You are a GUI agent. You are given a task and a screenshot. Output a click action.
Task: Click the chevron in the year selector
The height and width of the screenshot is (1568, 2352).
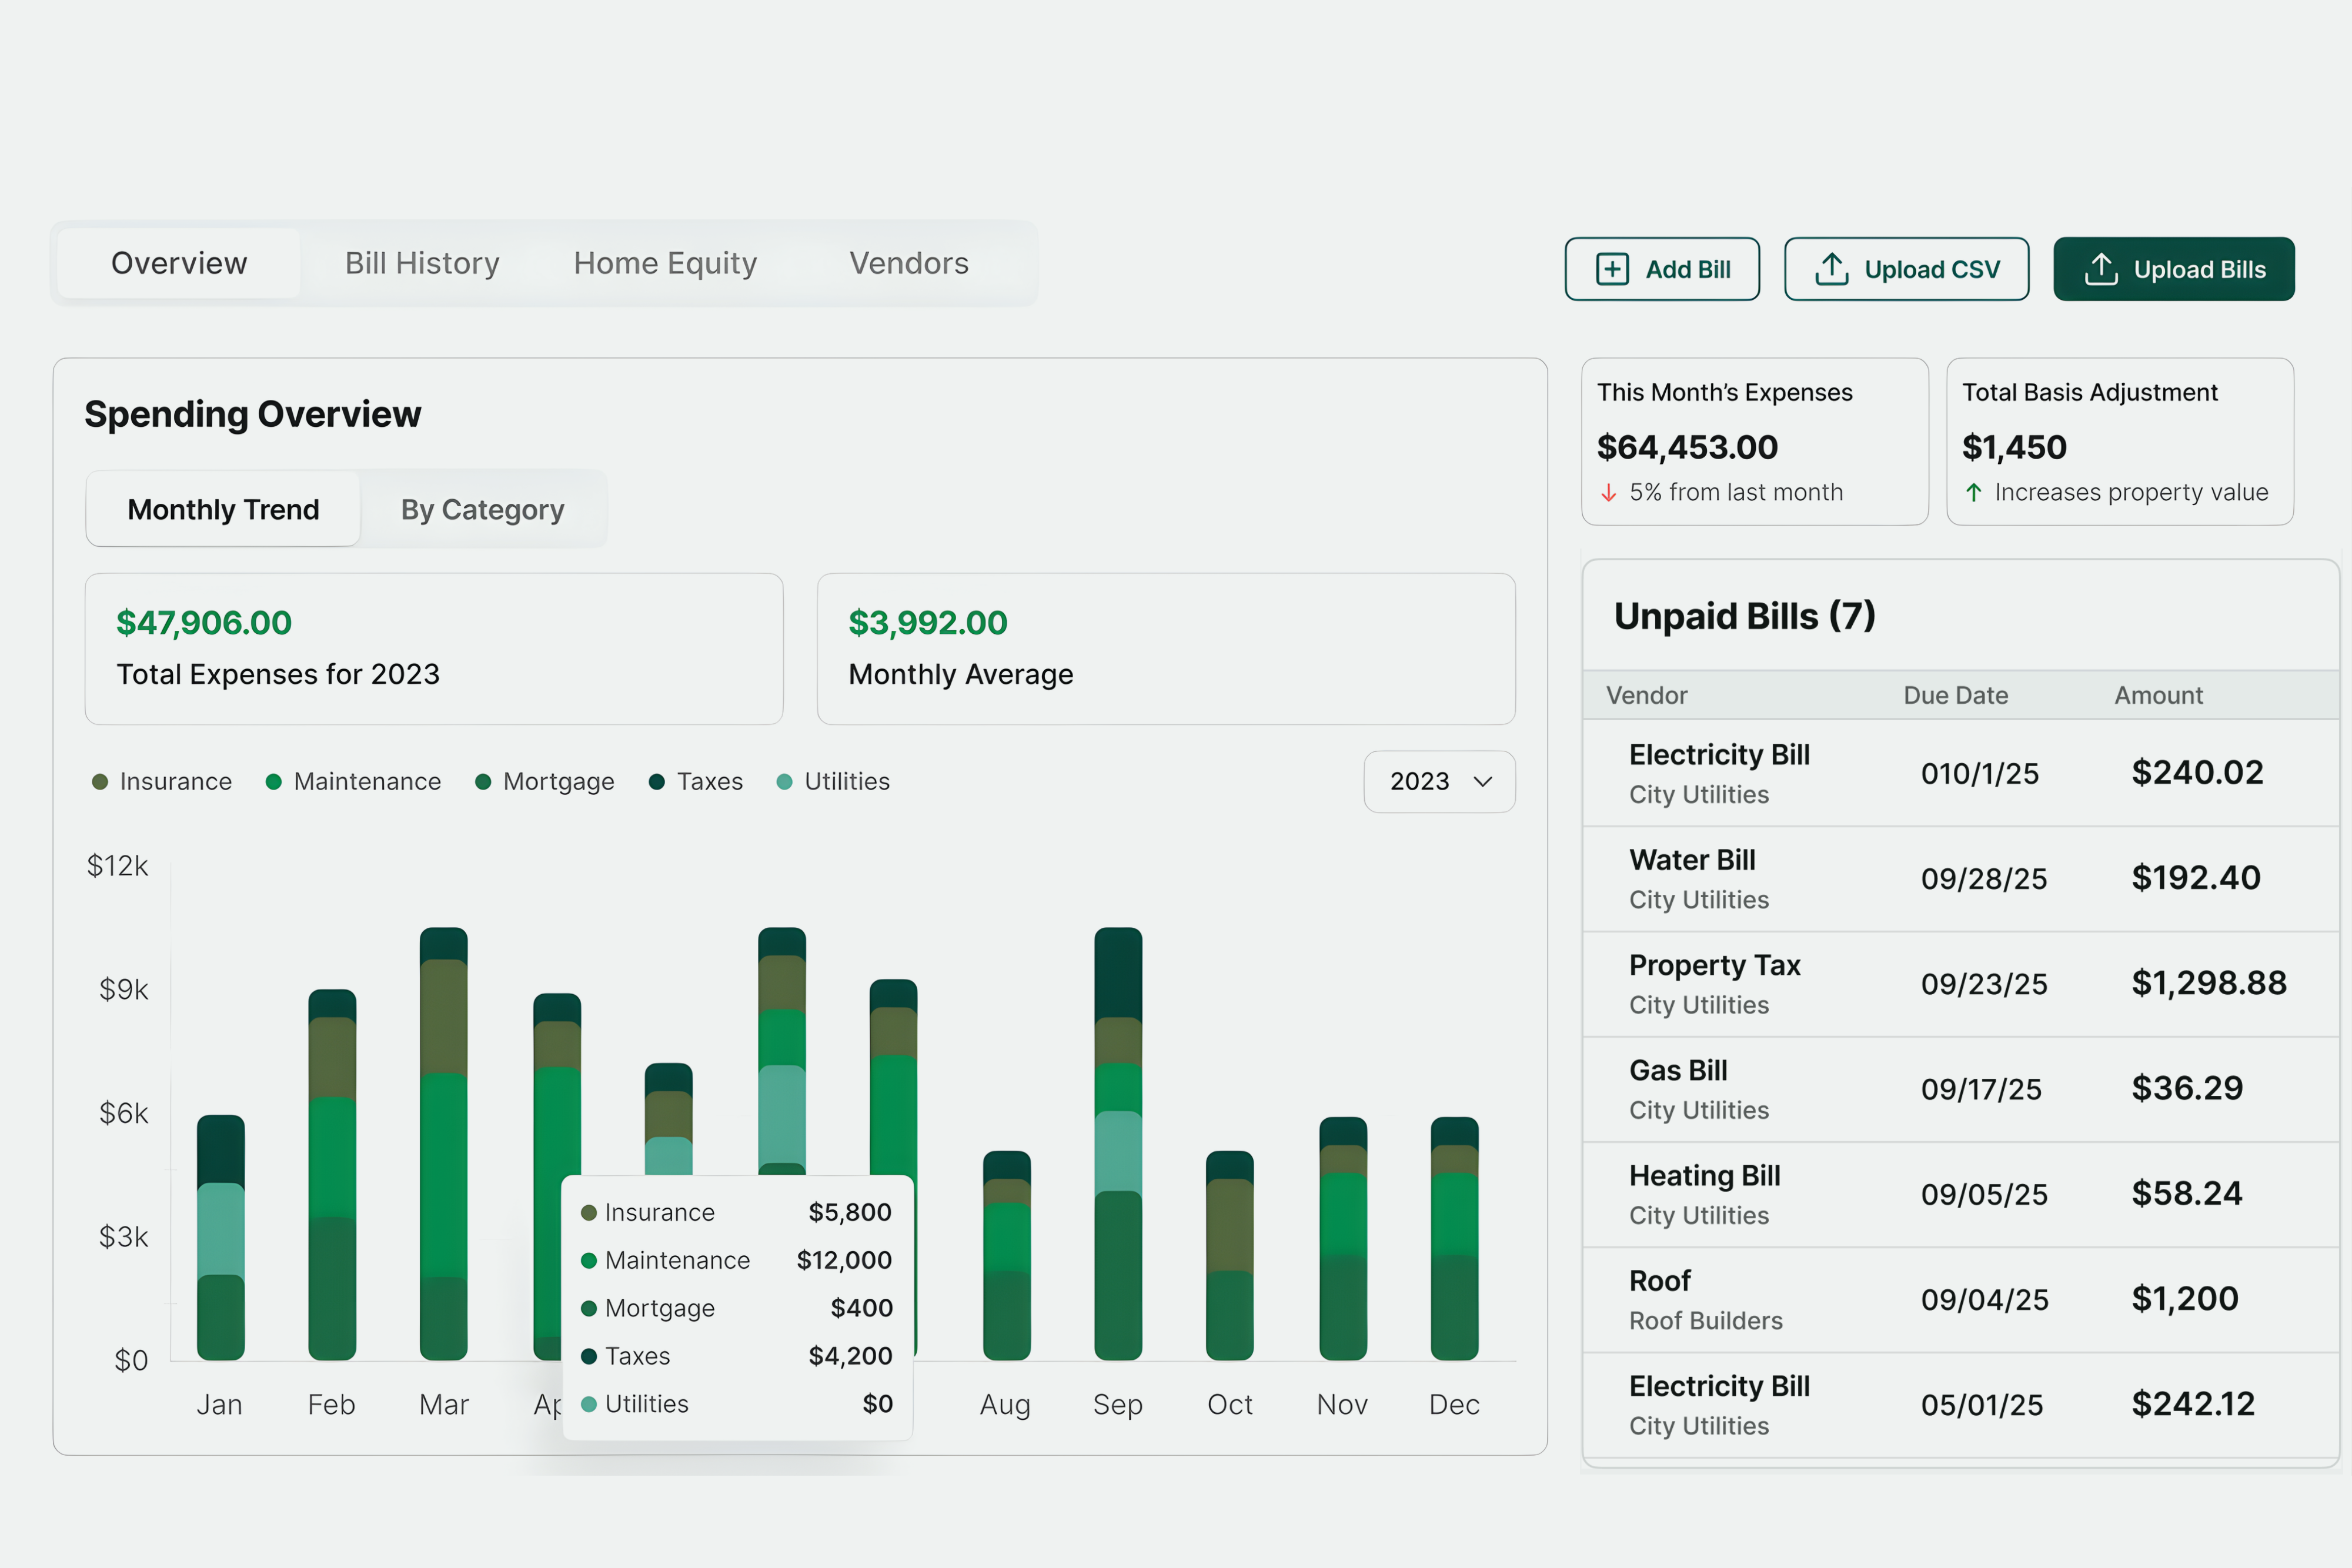[x=1483, y=782]
